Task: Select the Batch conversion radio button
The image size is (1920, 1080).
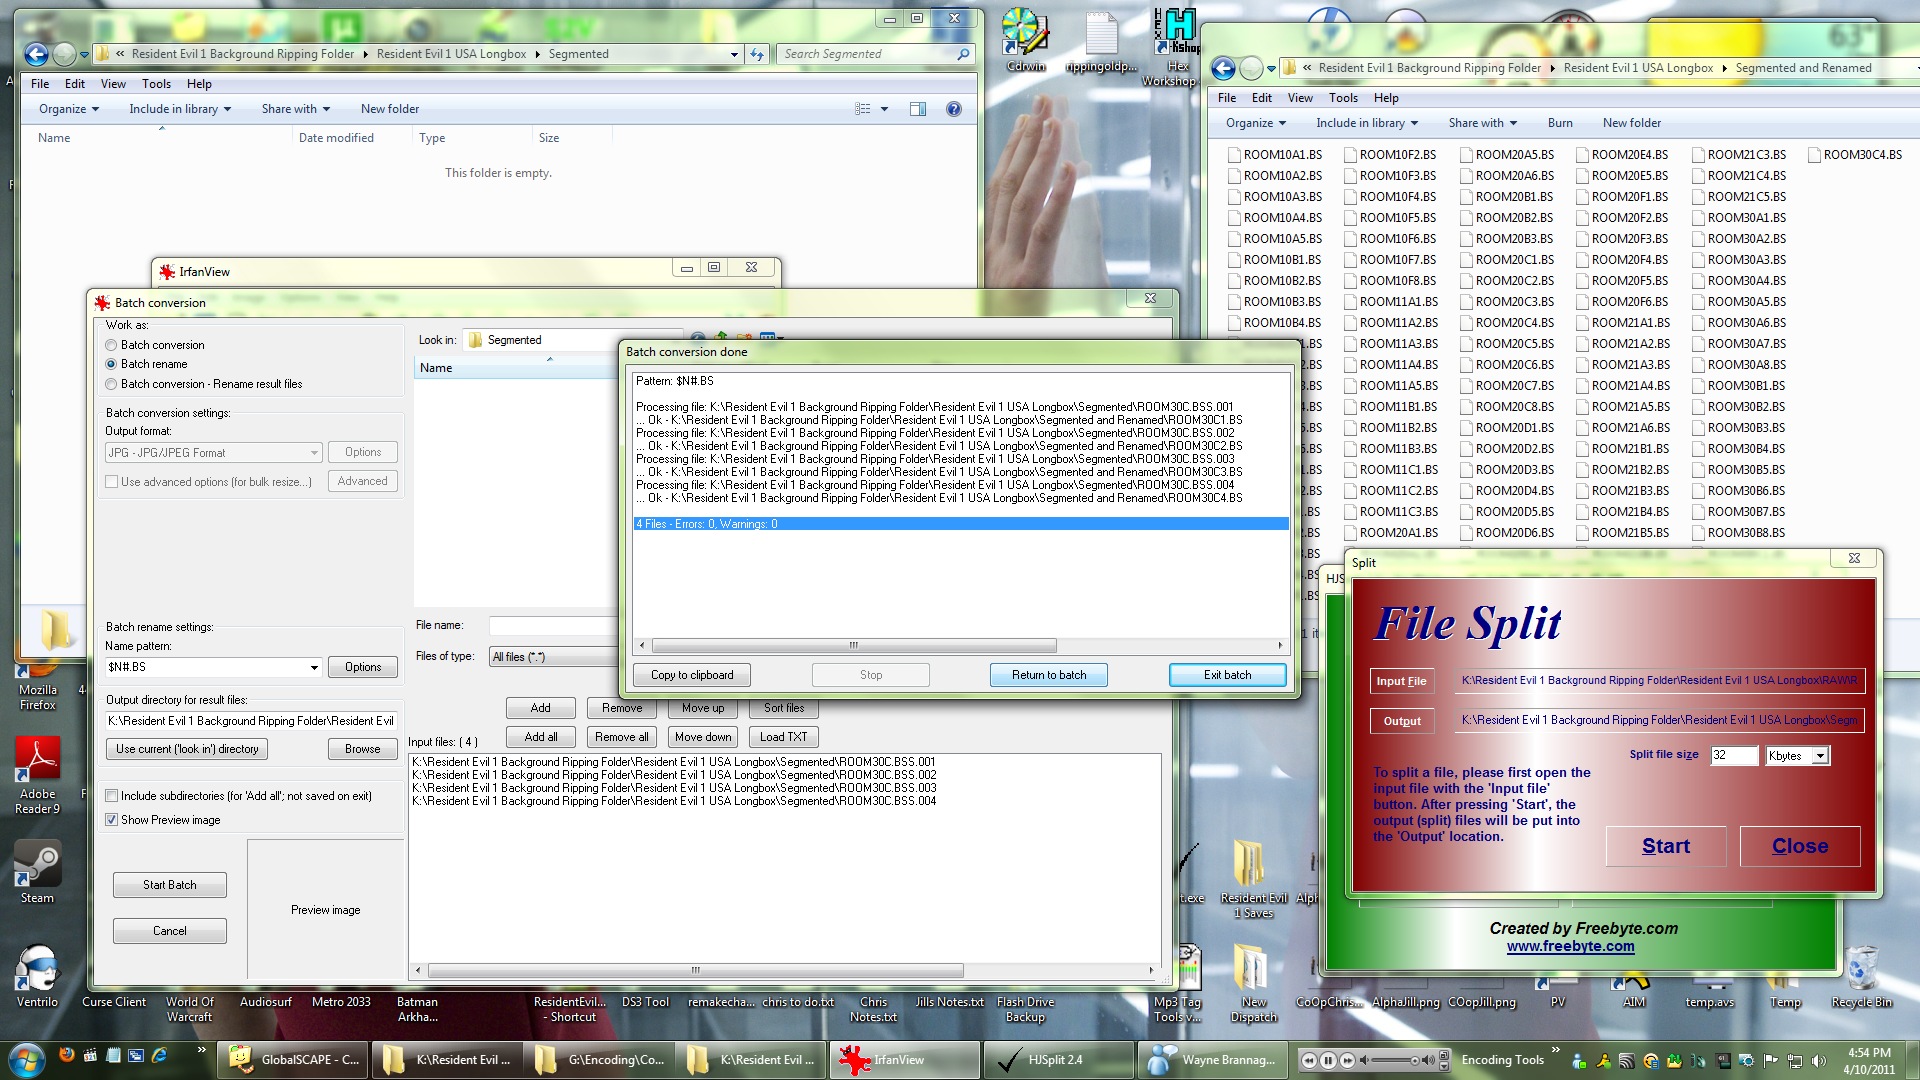Action: 111,345
